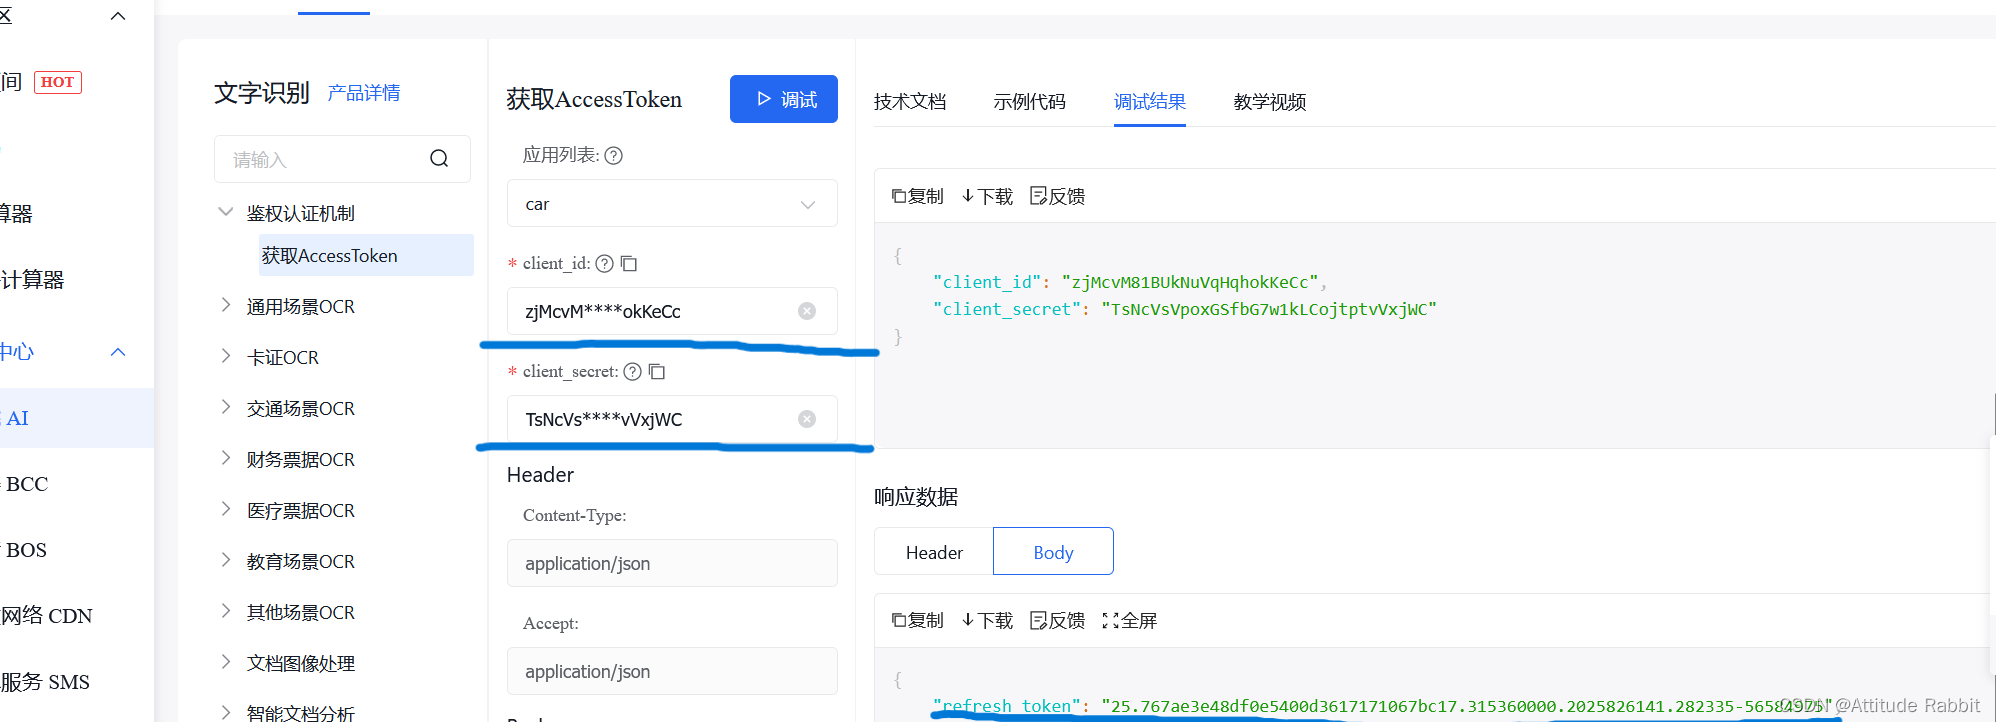Click the 响应数据 heading
Viewport: 1996px width, 722px height.
[916, 497]
